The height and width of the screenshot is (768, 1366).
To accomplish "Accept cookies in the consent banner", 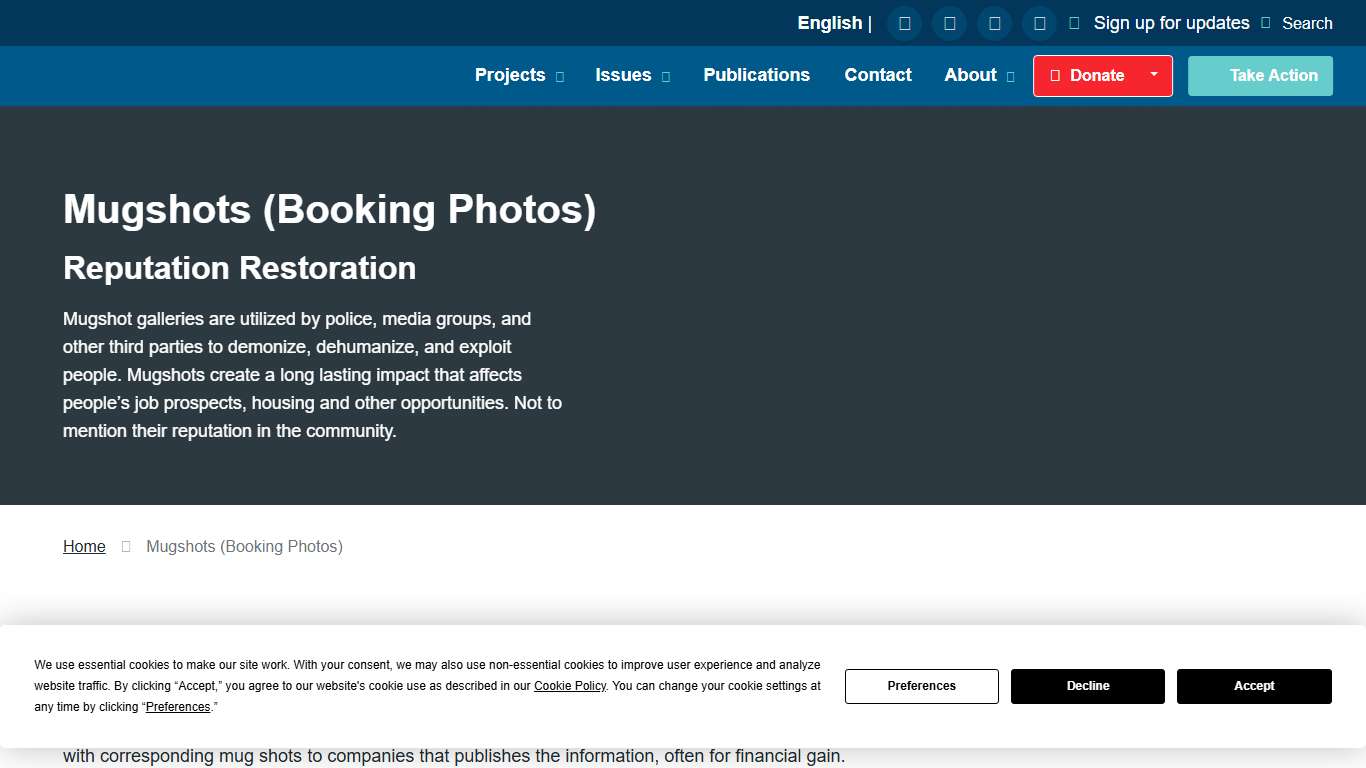I will [1253, 686].
